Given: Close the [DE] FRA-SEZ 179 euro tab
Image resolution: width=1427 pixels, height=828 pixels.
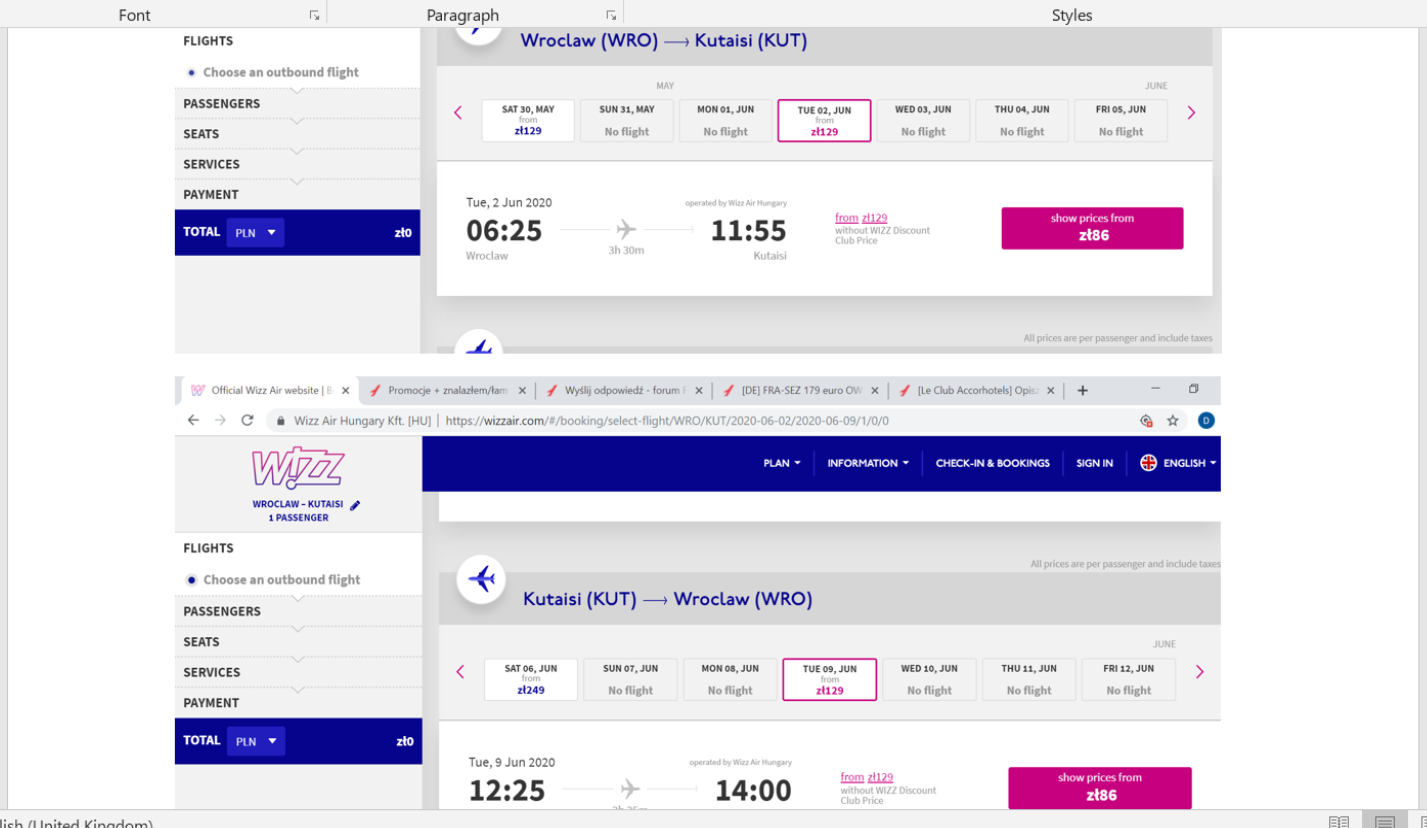Looking at the screenshot, I should (x=876, y=391).
